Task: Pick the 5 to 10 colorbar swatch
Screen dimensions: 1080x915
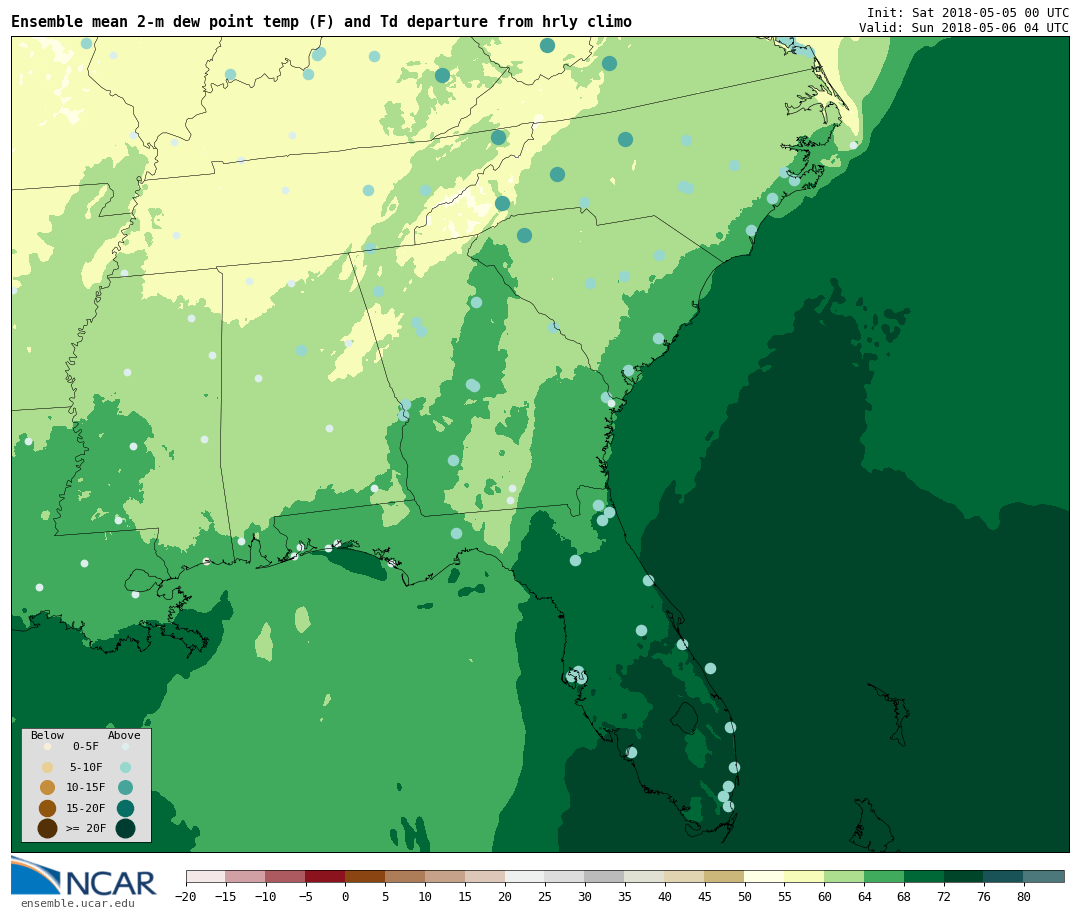Action: (x=405, y=876)
